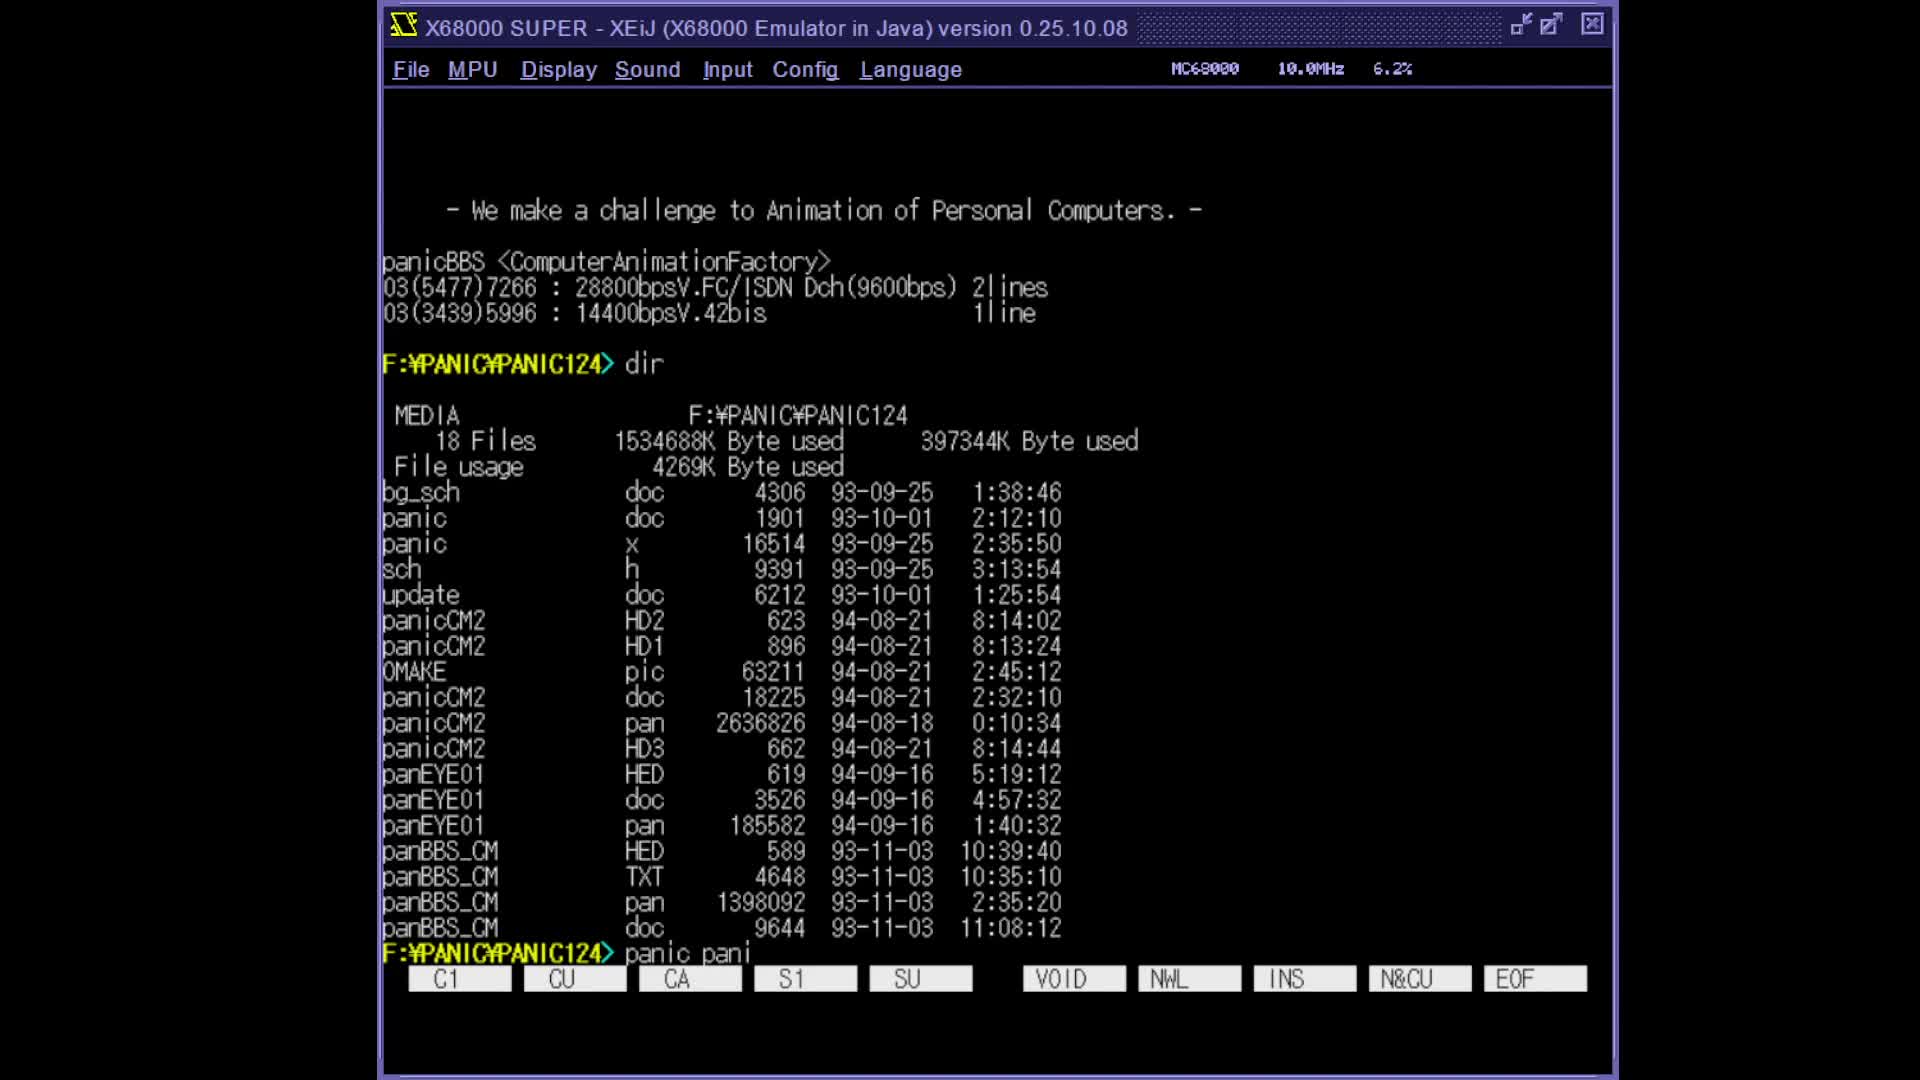Click the C1 function key label
Viewport: 1920px width, 1080px height.
459,979
